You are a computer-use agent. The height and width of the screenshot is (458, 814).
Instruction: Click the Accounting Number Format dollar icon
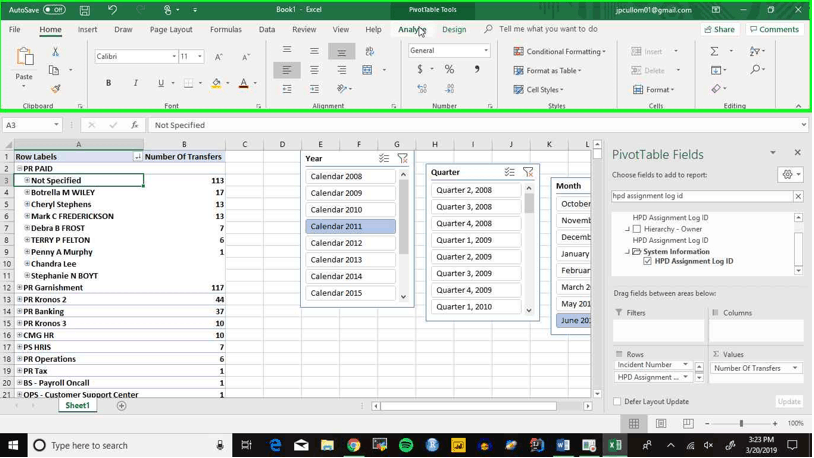tap(420, 70)
